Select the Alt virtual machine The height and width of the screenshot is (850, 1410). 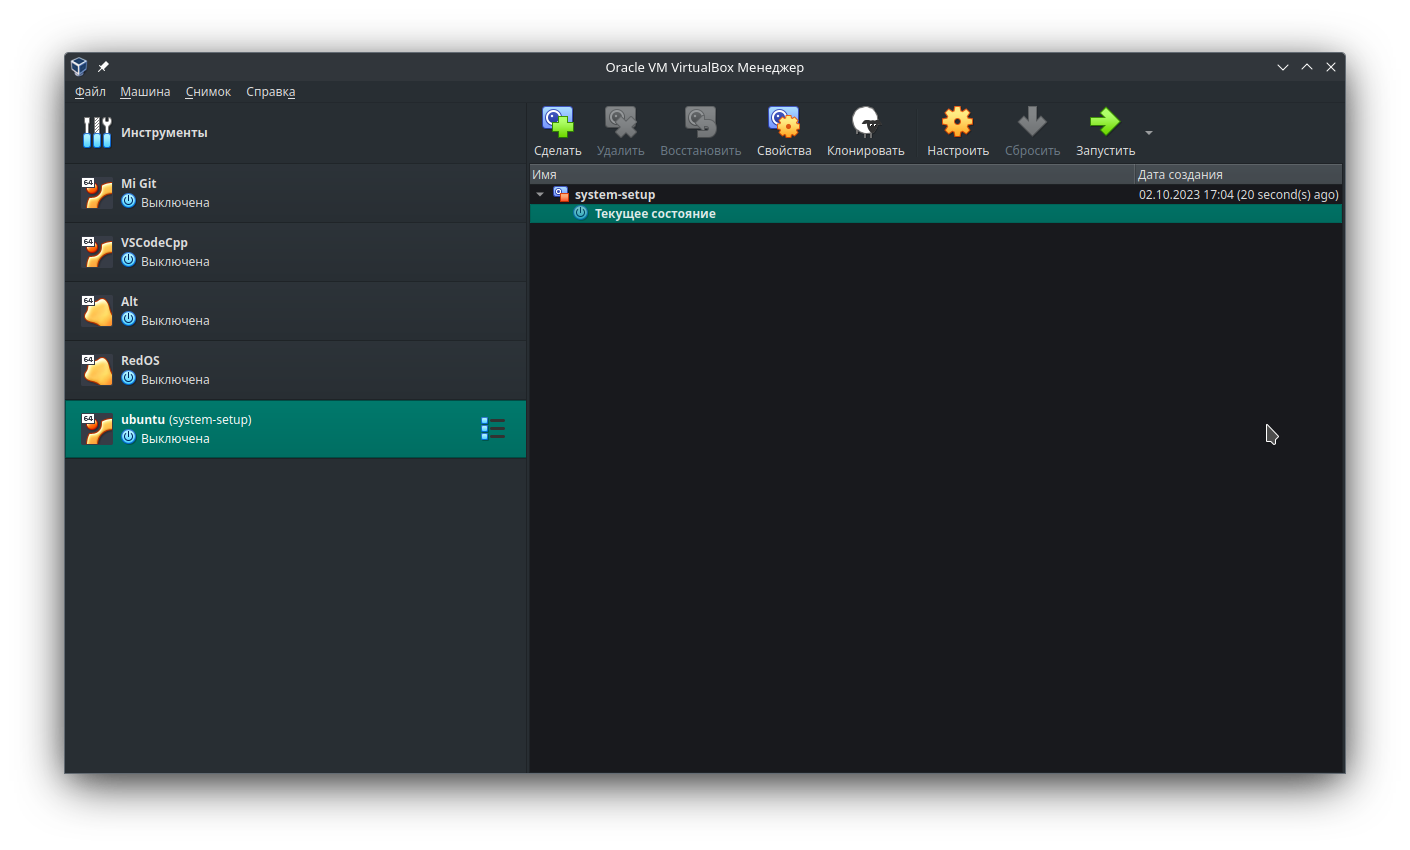[295, 311]
